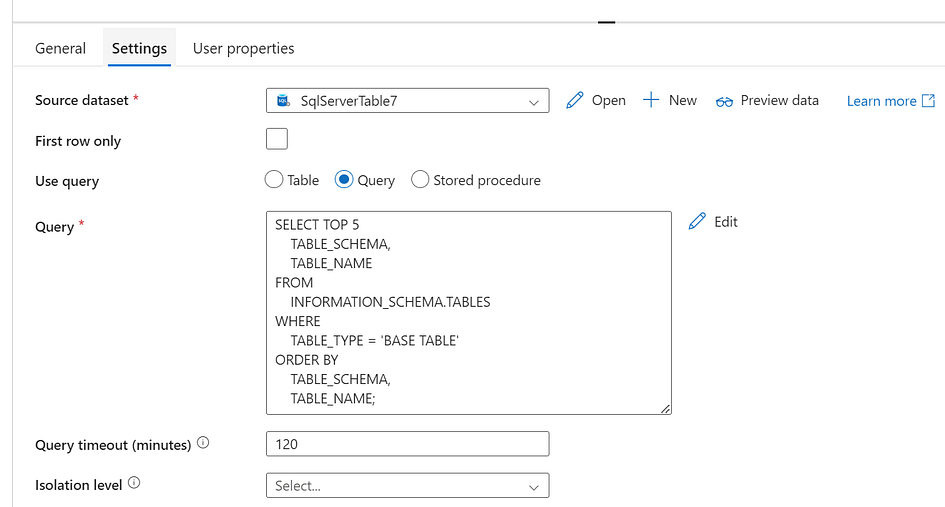This screenshot has width=945, height=507.
Task: Click the external link icon beside Learn more
Action: (929, 101)
